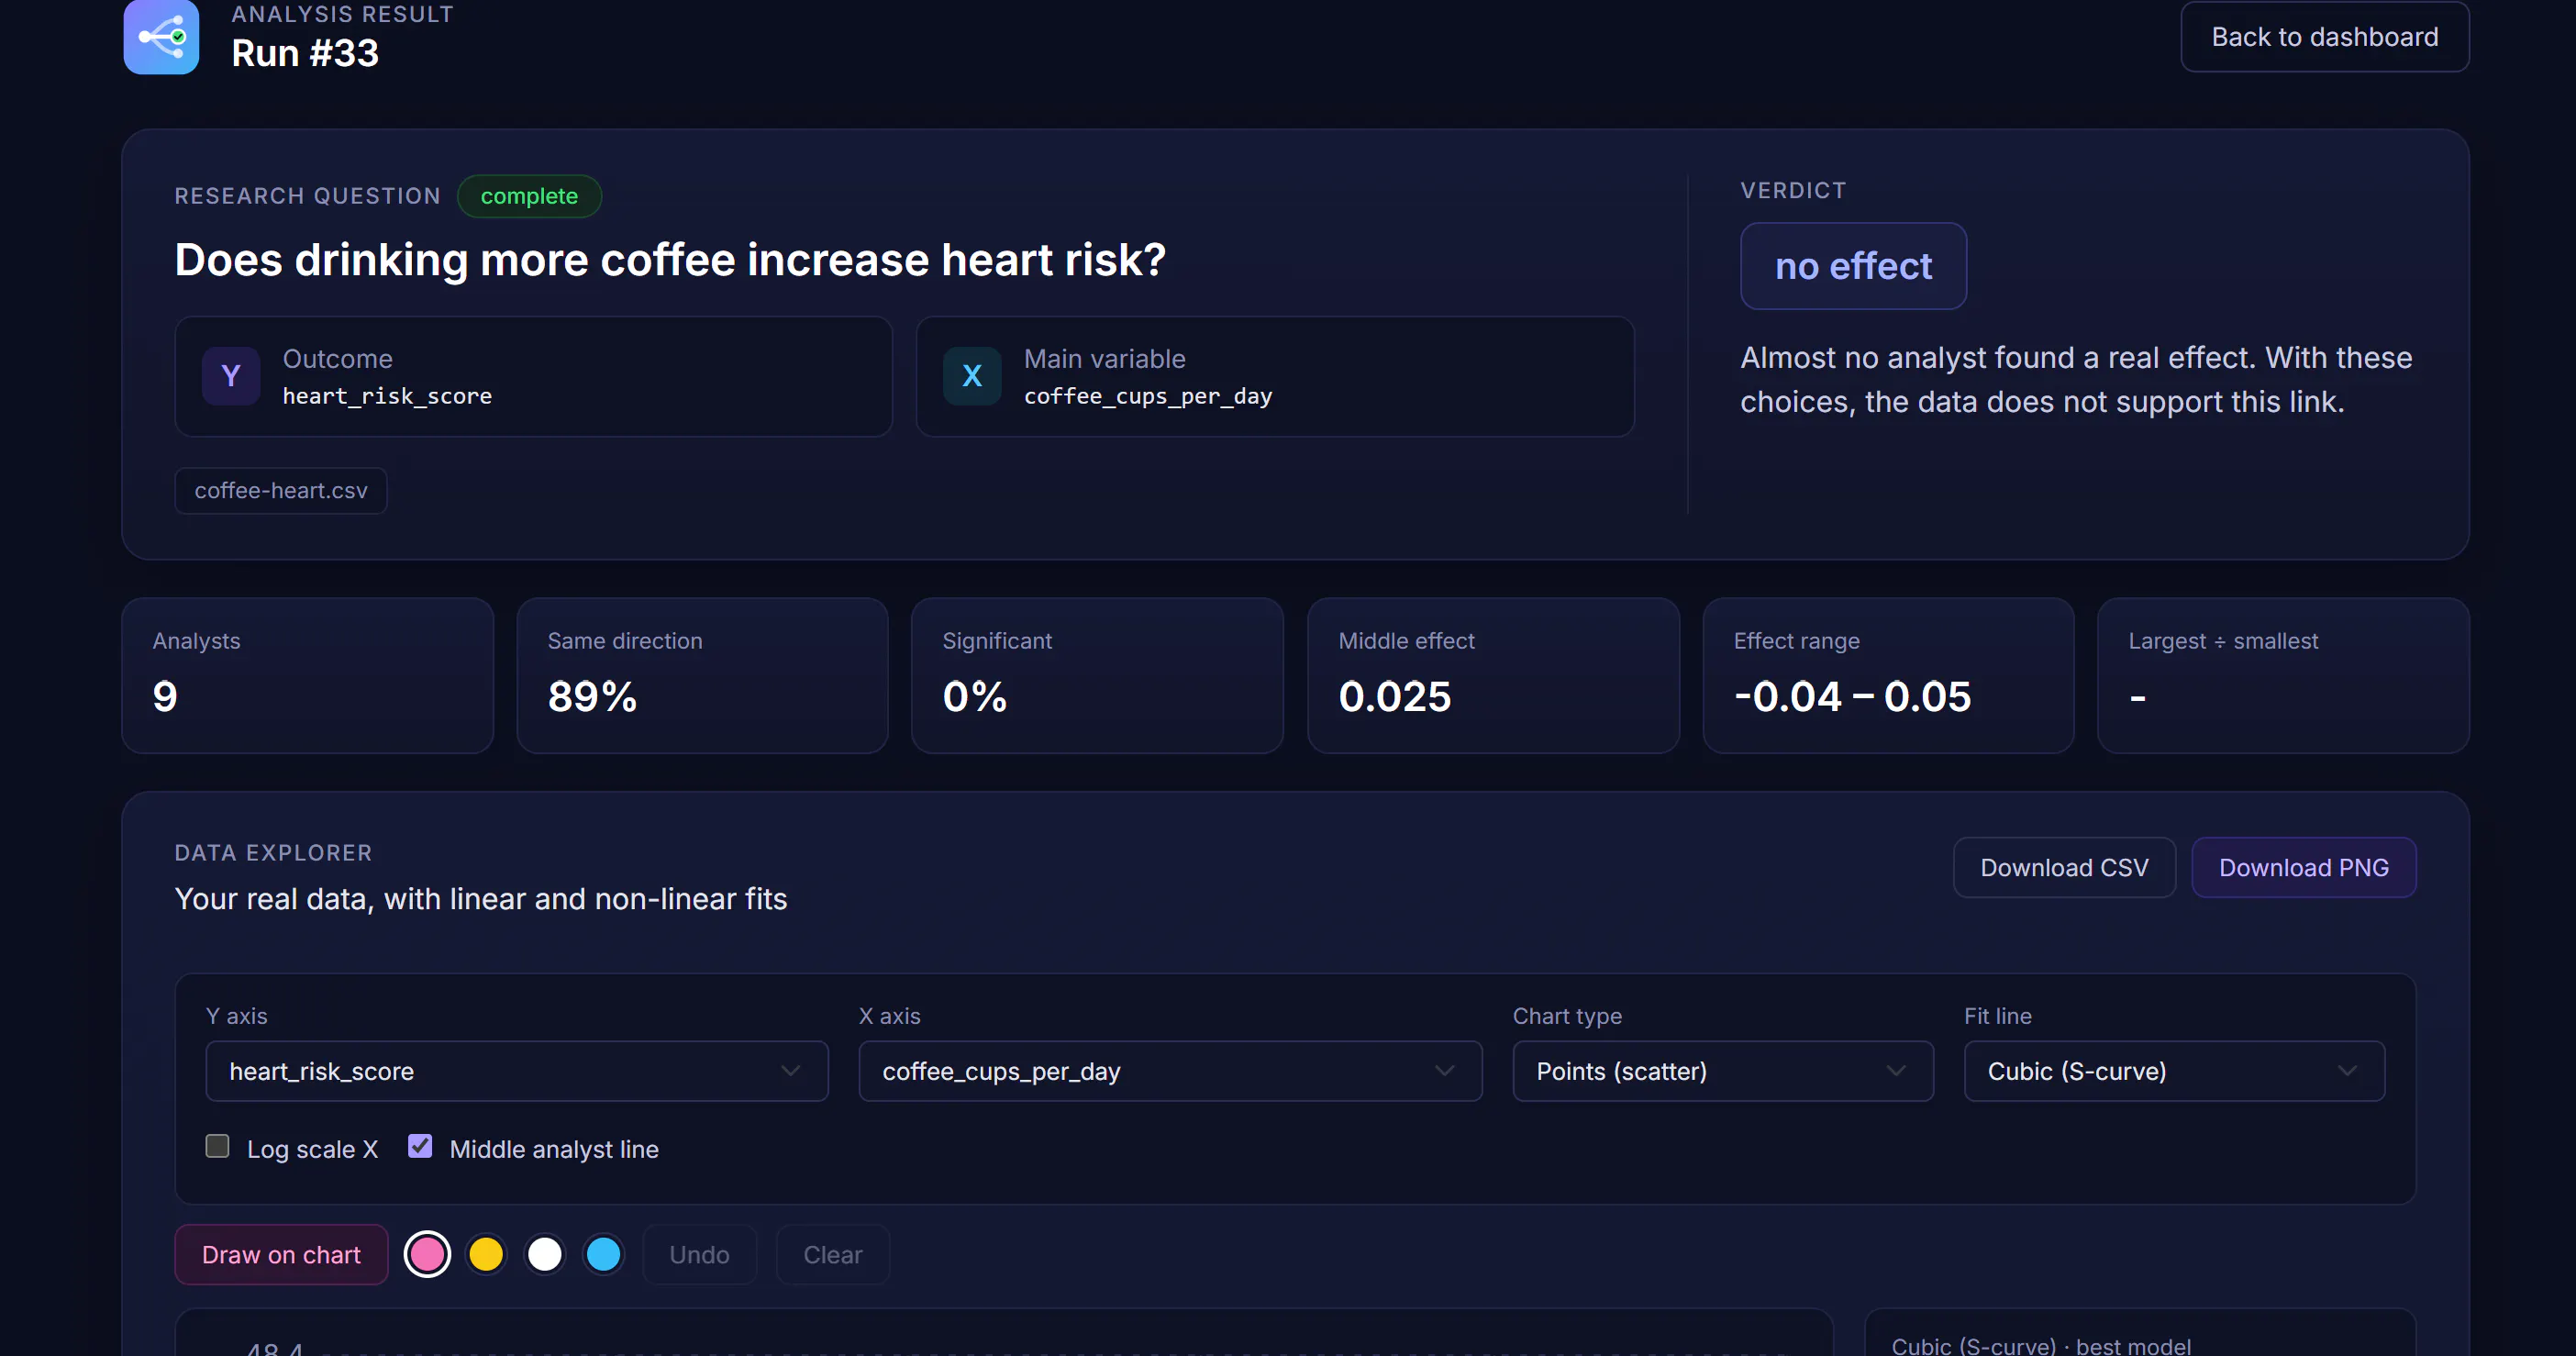The height and width of the screenshot is (1356, 2576).
Task: Click the coffee-heart.csv file chip
Action: [x=281, y=491]
